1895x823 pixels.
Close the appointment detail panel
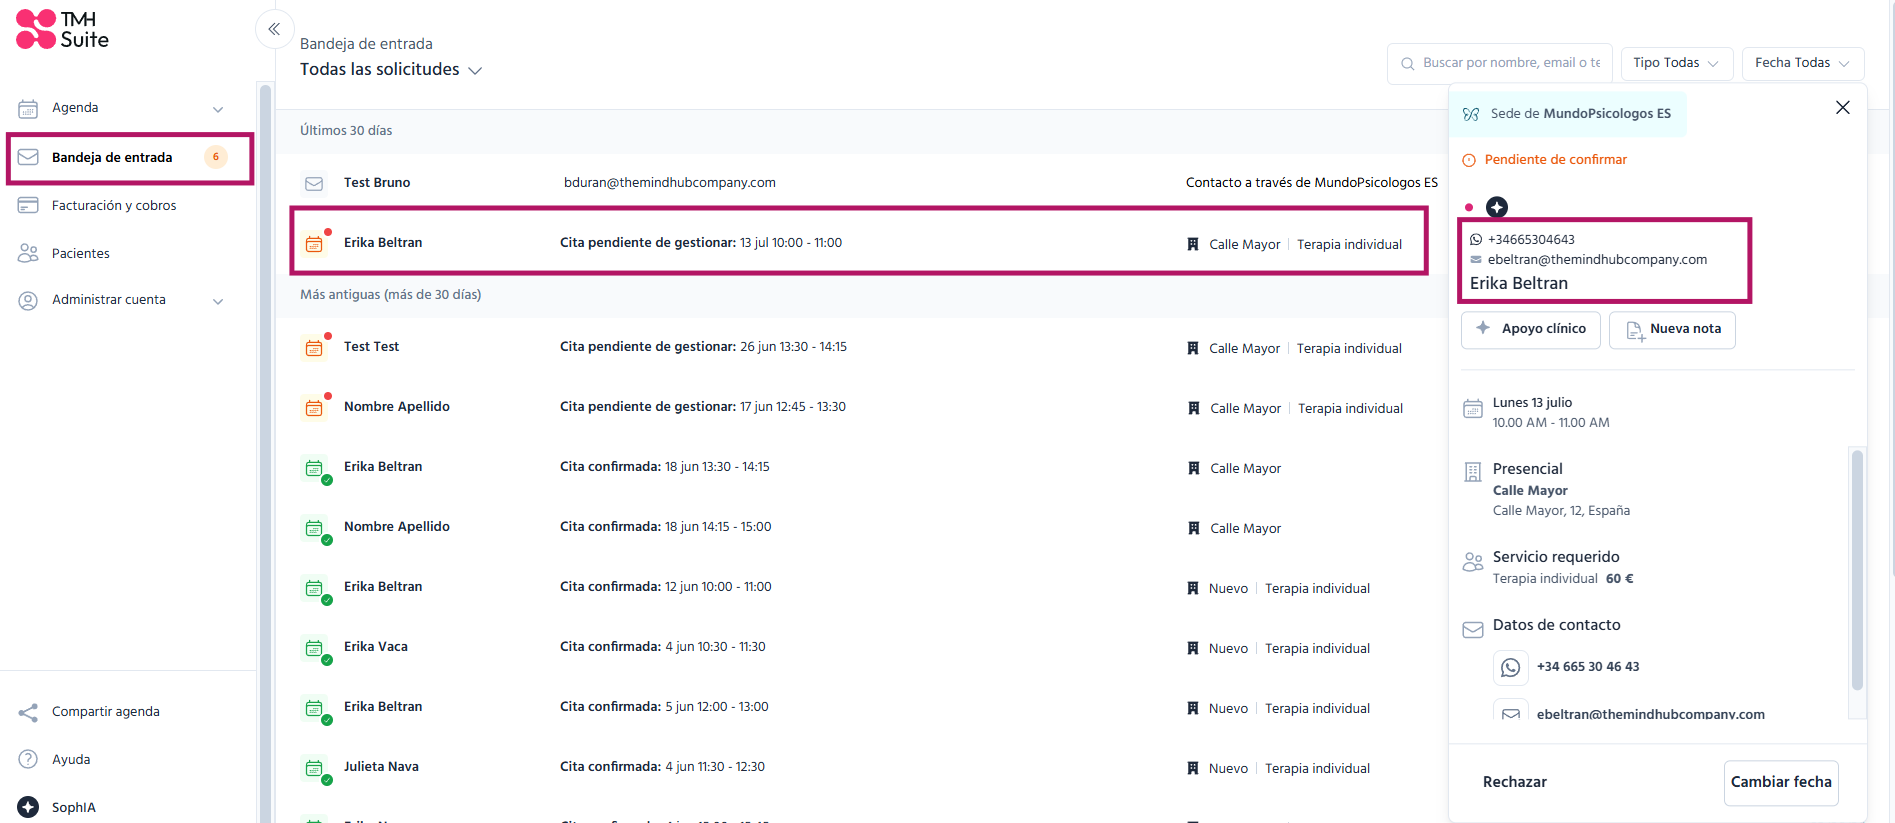tap(1843, 107)
